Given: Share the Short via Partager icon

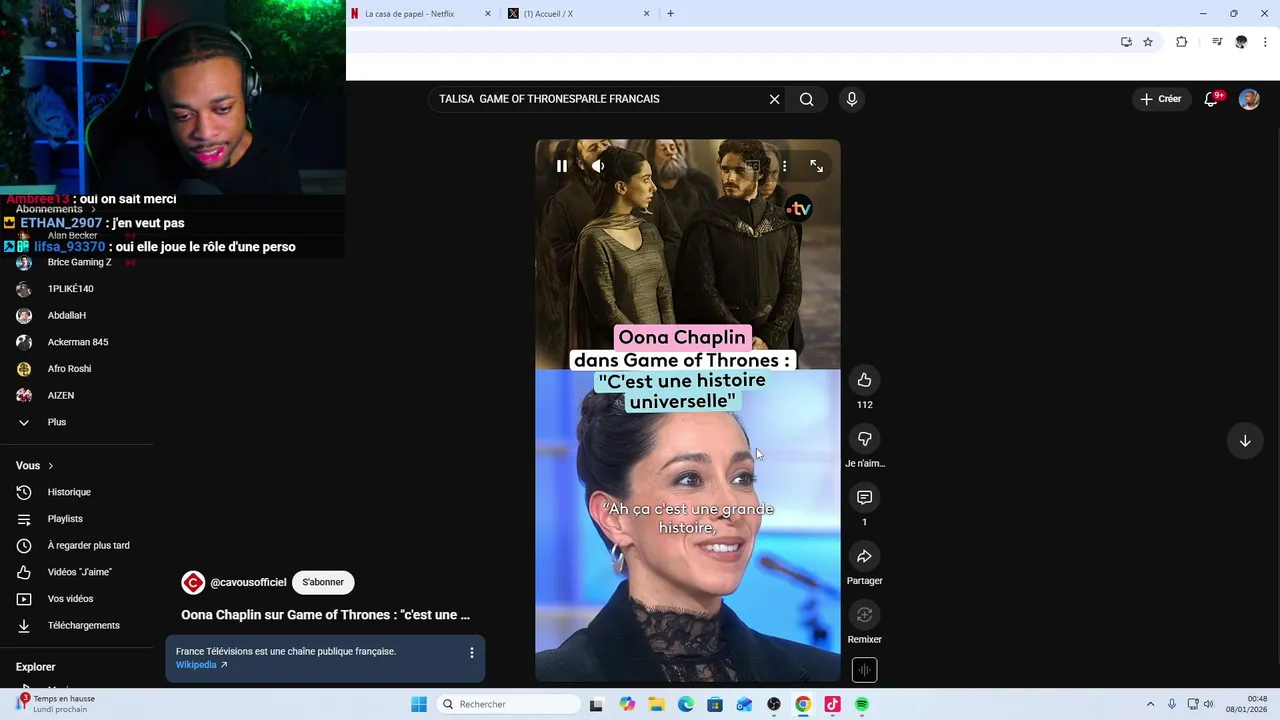Looking at the screenshot, I should (x=864, y=556).
